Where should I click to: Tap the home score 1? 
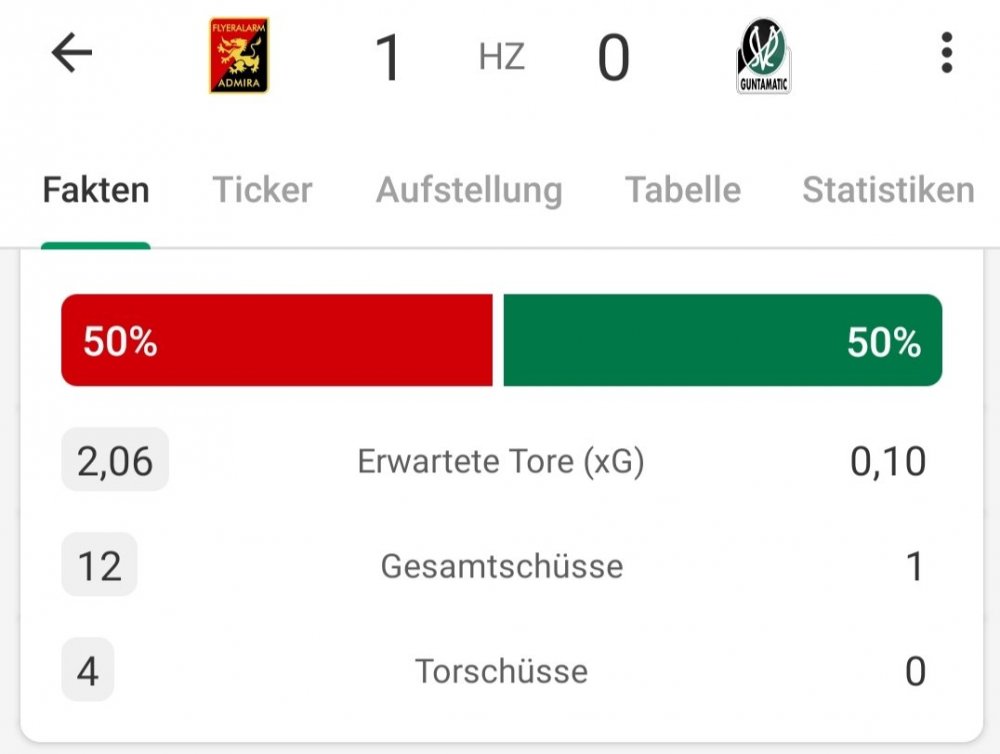[388, 57]
